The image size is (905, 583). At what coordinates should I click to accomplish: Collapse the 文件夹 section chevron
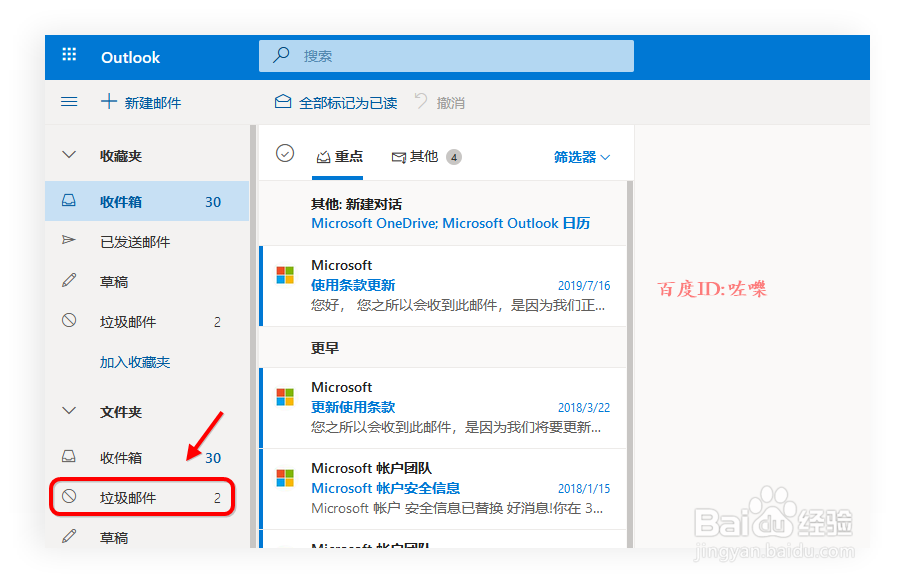click(x=69, y=411)
